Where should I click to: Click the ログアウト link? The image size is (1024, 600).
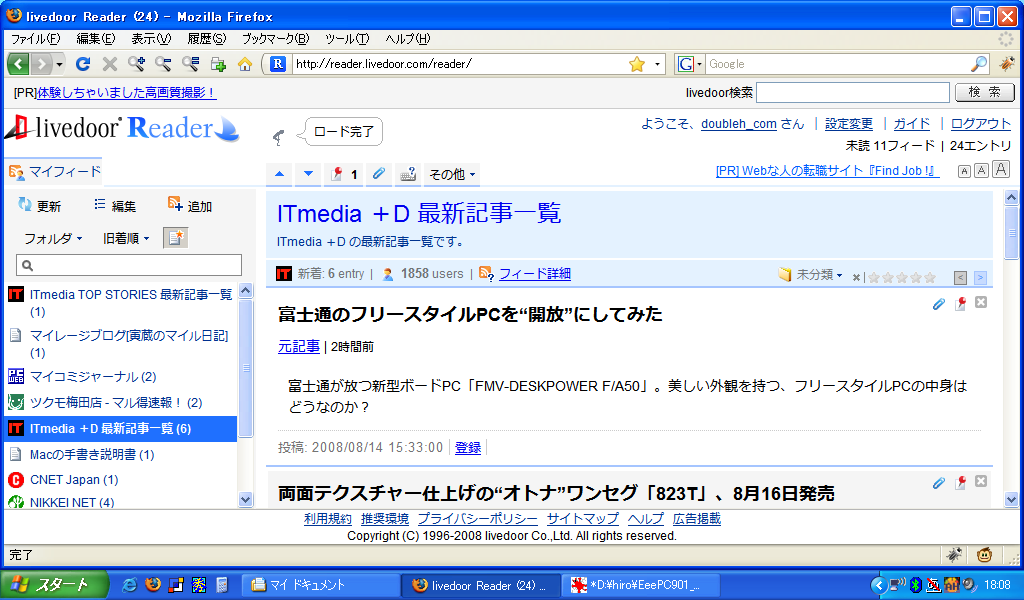(x=980, y=123)
